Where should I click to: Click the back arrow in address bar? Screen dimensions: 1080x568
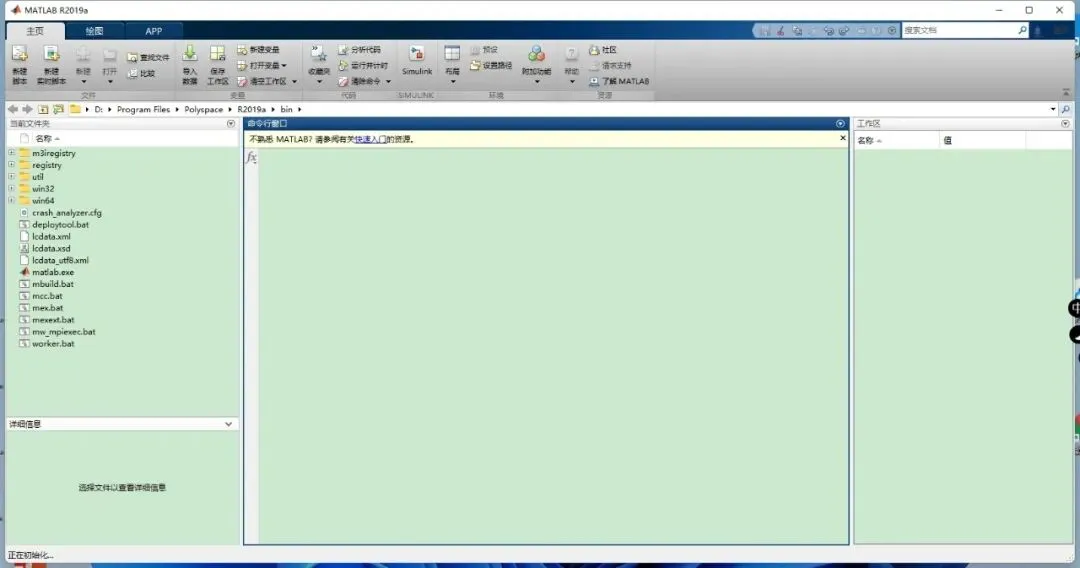(12, 109)
